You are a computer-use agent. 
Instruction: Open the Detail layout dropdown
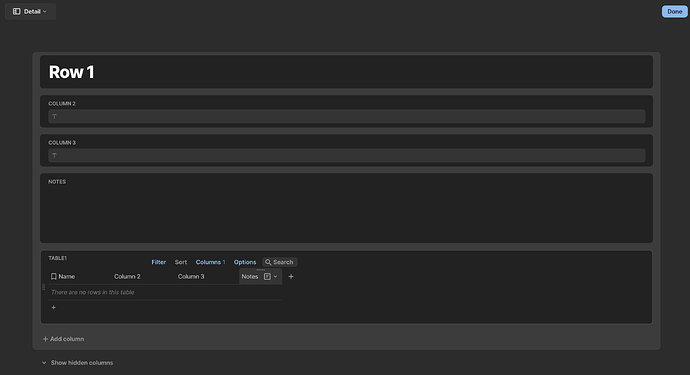pos(30,11)
